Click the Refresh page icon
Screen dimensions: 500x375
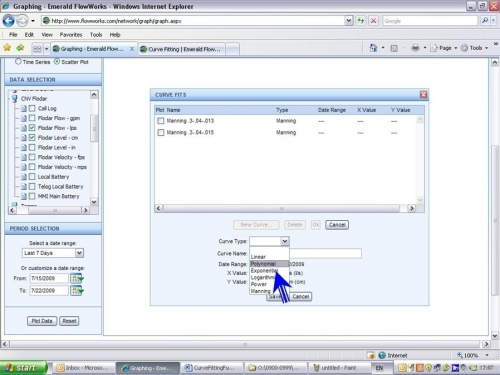coord(361,21)
